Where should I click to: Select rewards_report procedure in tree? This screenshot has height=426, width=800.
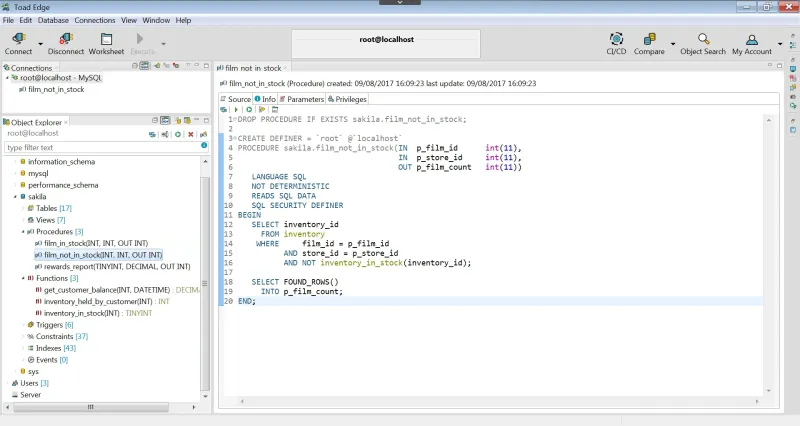pyautogui.click(x=112, y=267)
